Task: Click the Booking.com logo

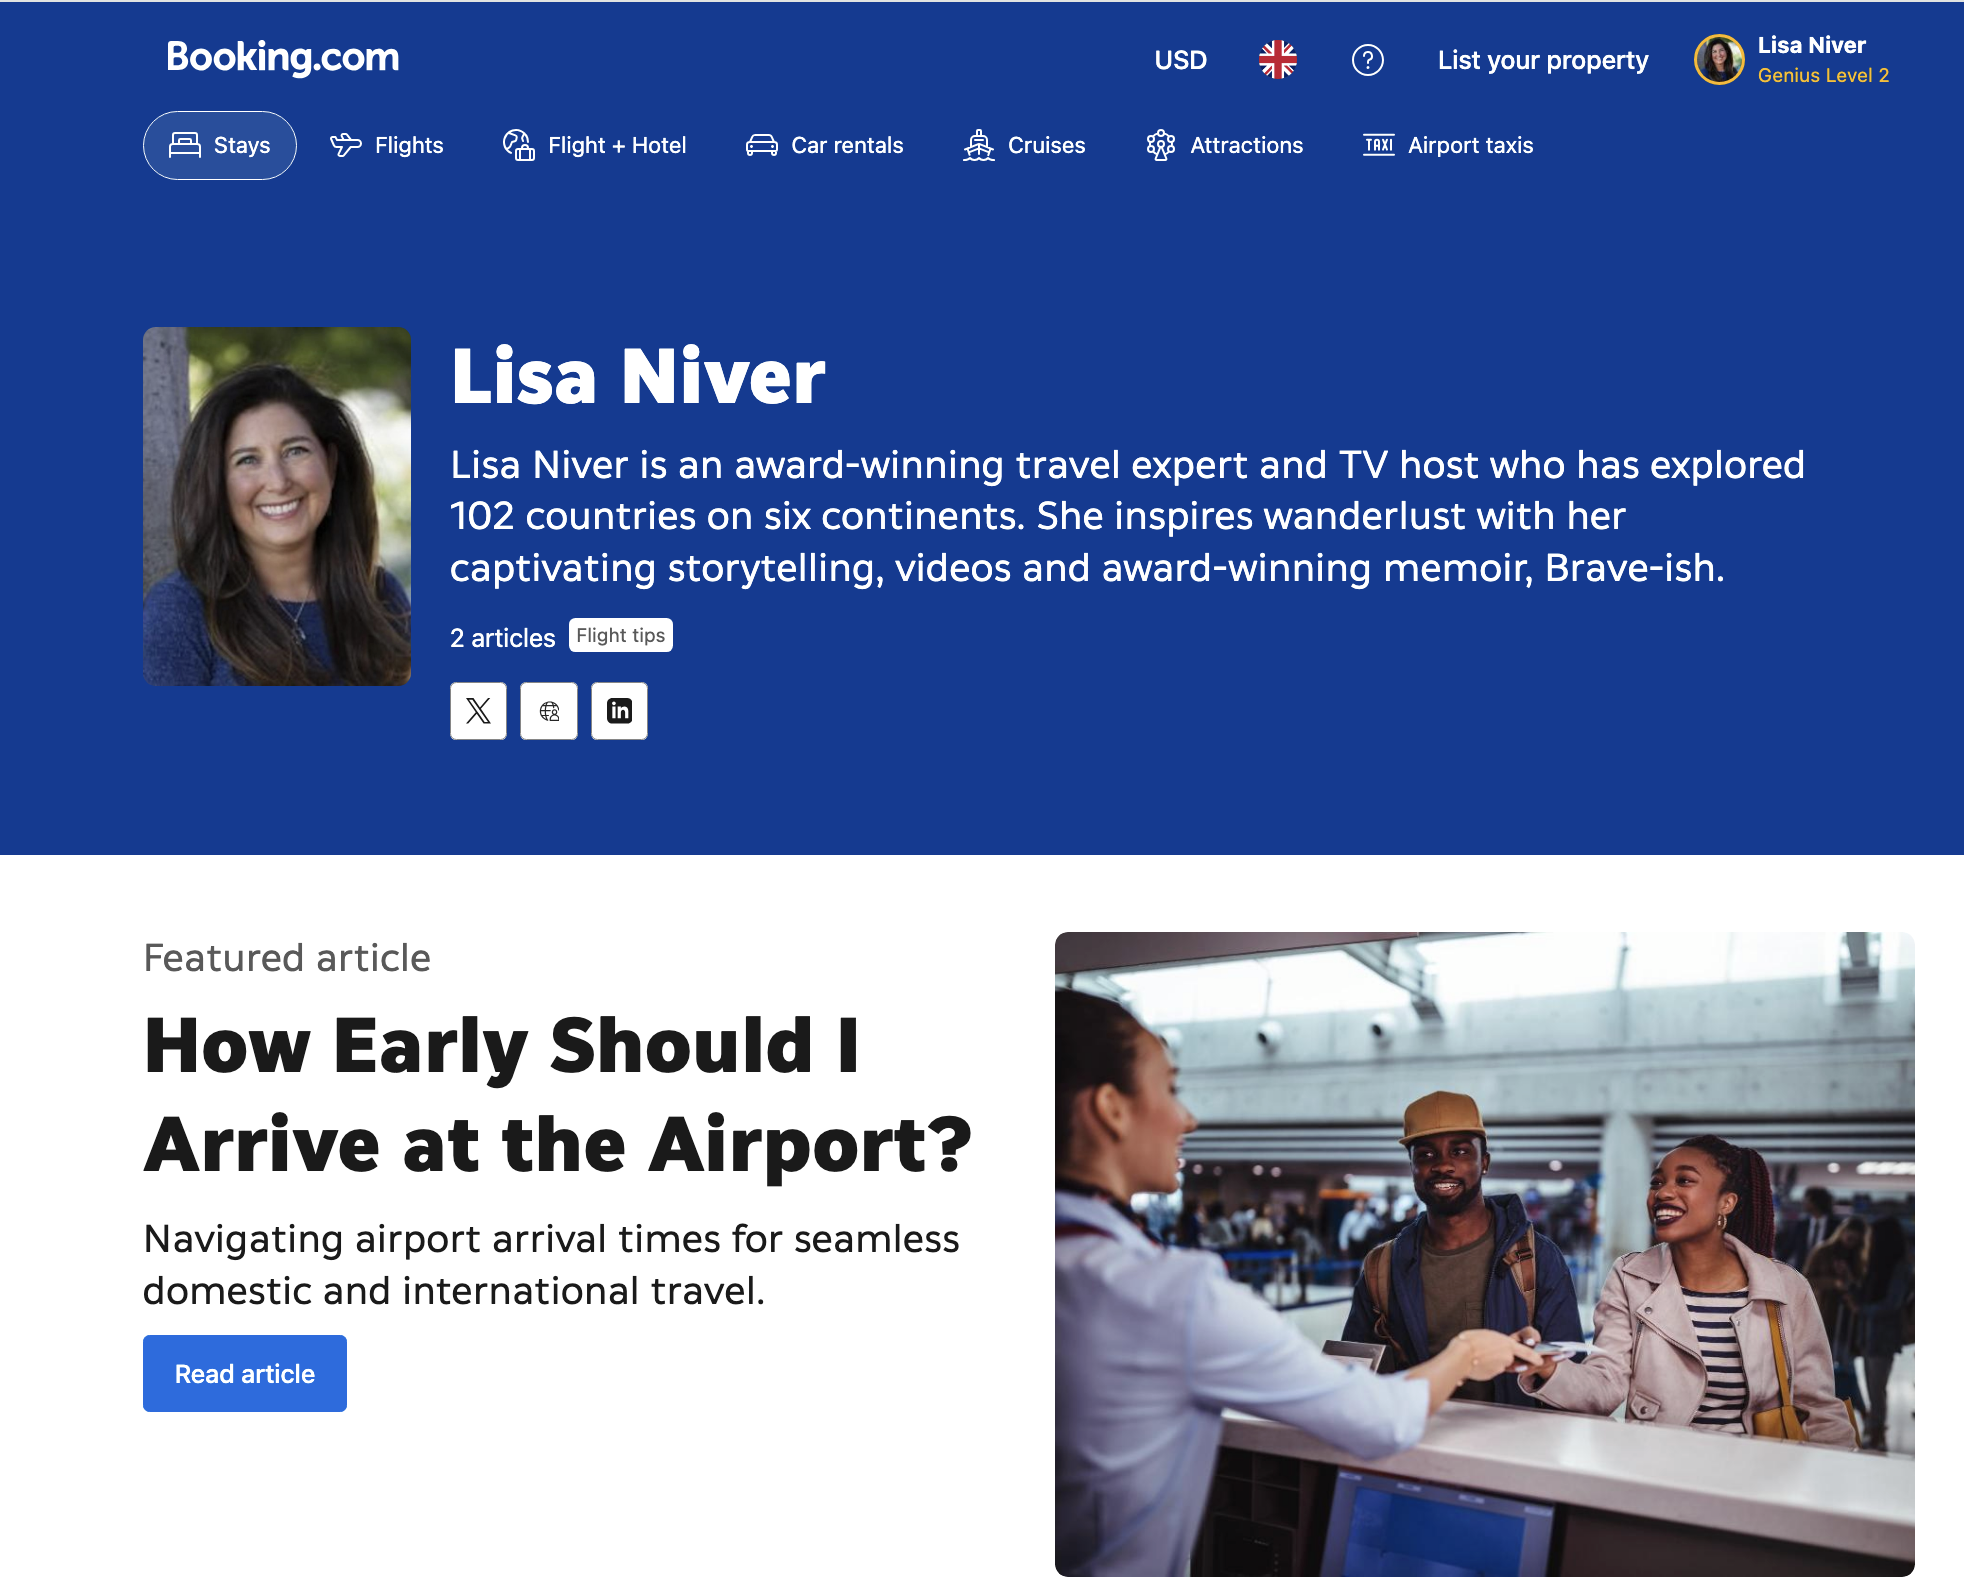Action: click(x=283, y=57)
